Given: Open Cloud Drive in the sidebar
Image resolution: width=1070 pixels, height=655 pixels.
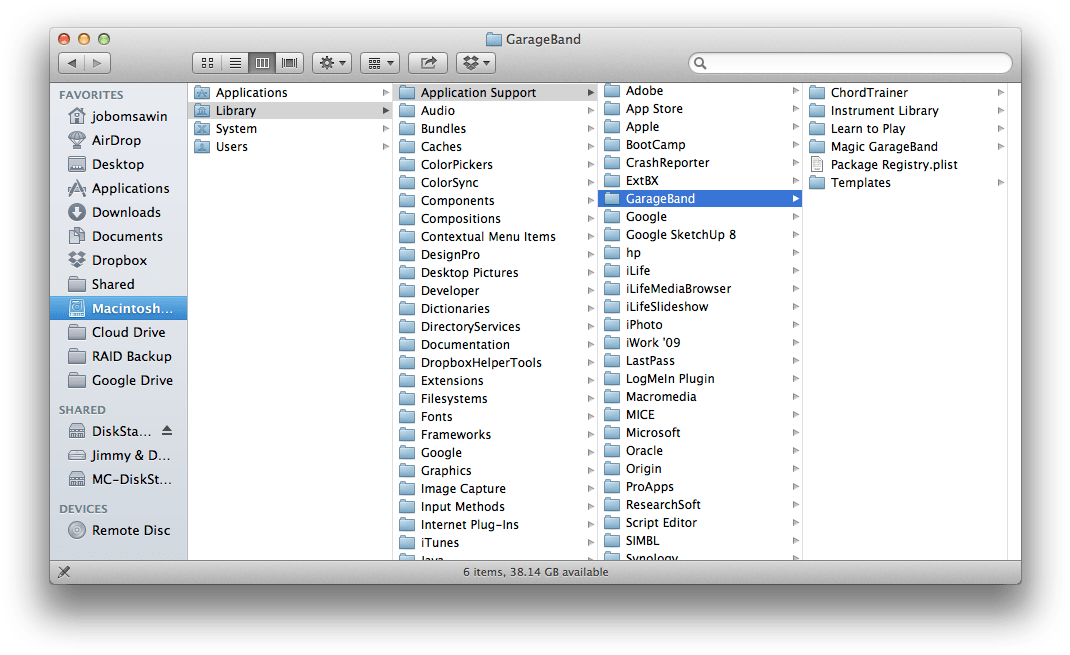Looking at the screenshot, I should (119, 332).
